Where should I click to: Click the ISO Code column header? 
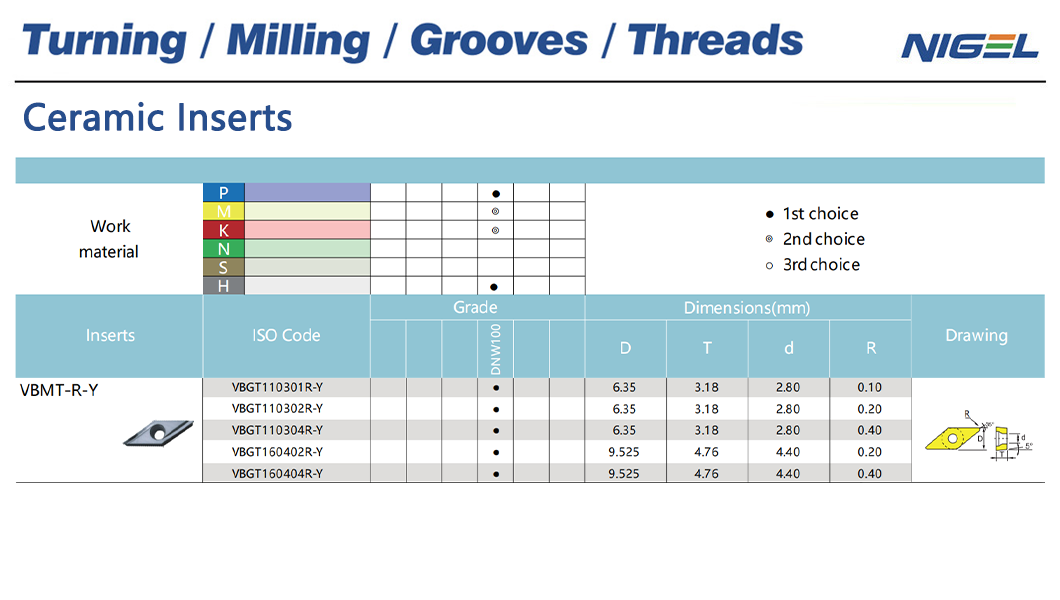[286, 335]
